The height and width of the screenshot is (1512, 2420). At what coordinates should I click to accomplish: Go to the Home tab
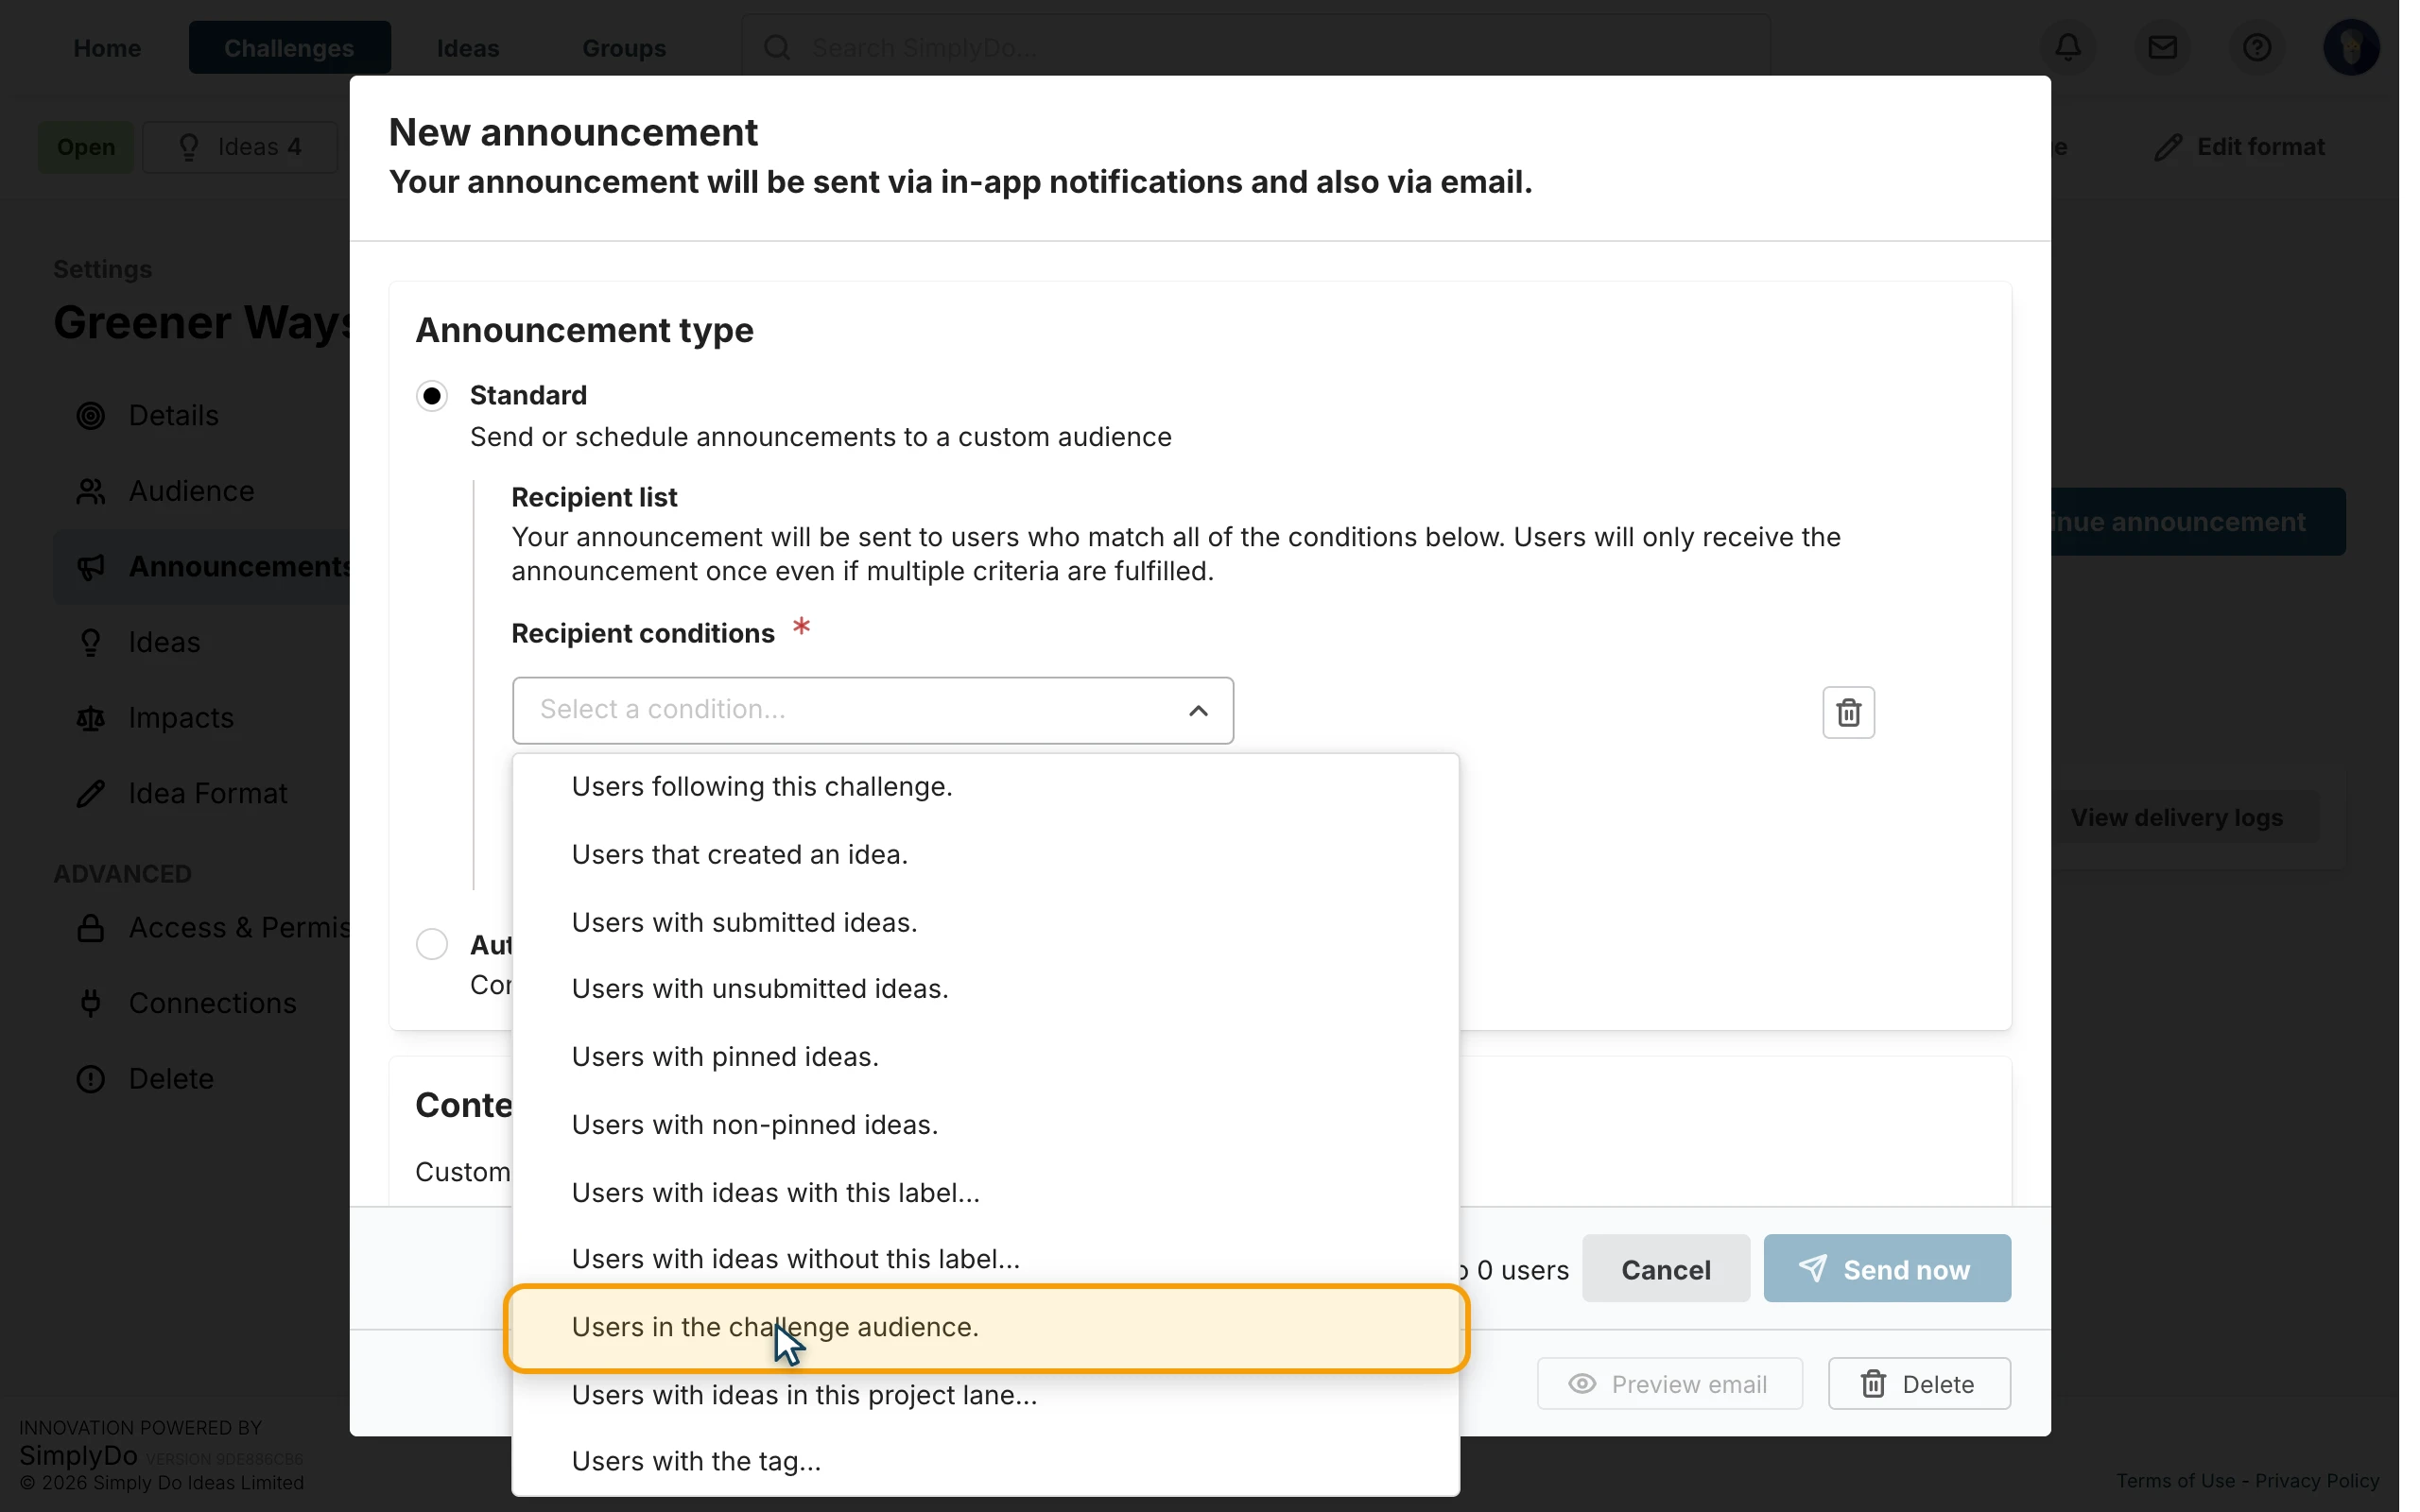(107, 47)
